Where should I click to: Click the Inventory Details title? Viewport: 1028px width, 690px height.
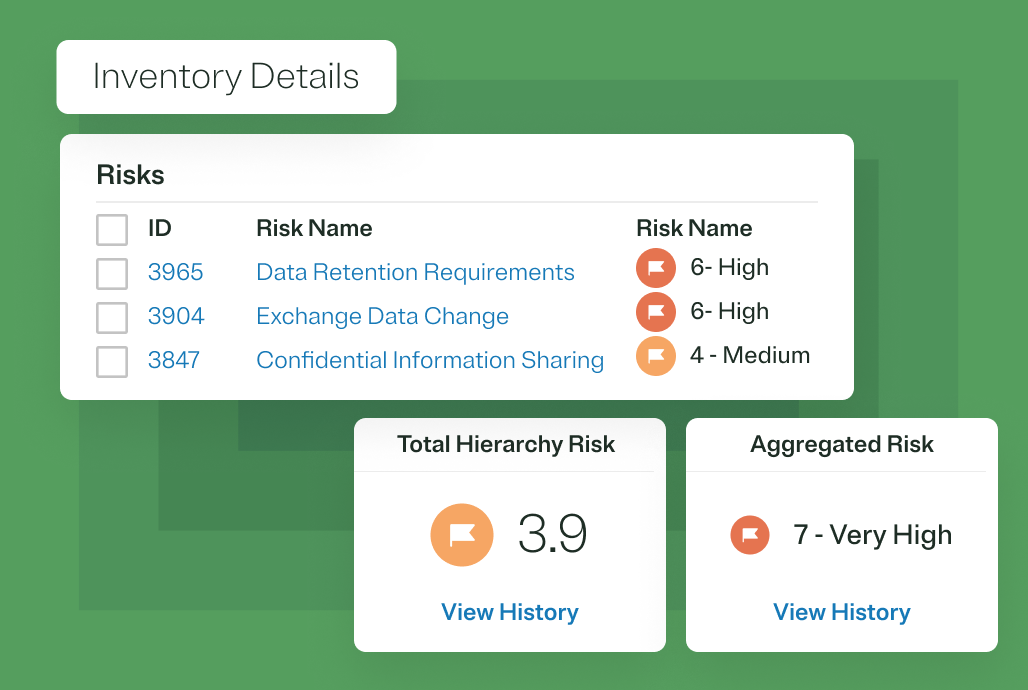click(x=225, y=77)
